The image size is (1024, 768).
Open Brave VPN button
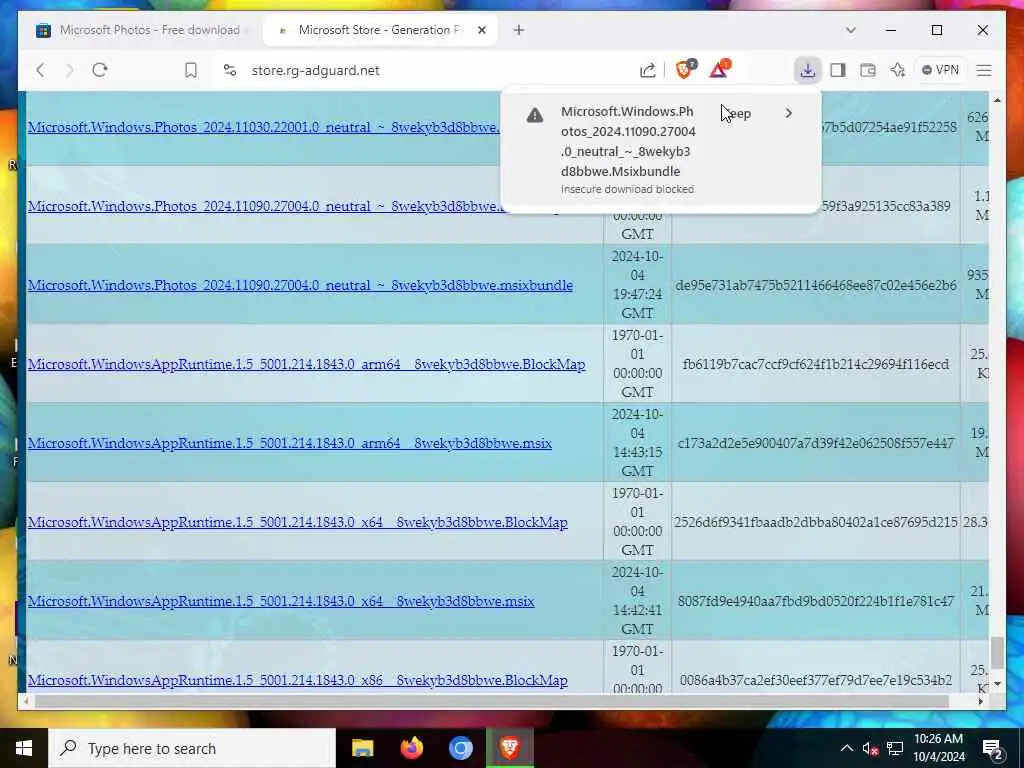[x=940, y=70]
